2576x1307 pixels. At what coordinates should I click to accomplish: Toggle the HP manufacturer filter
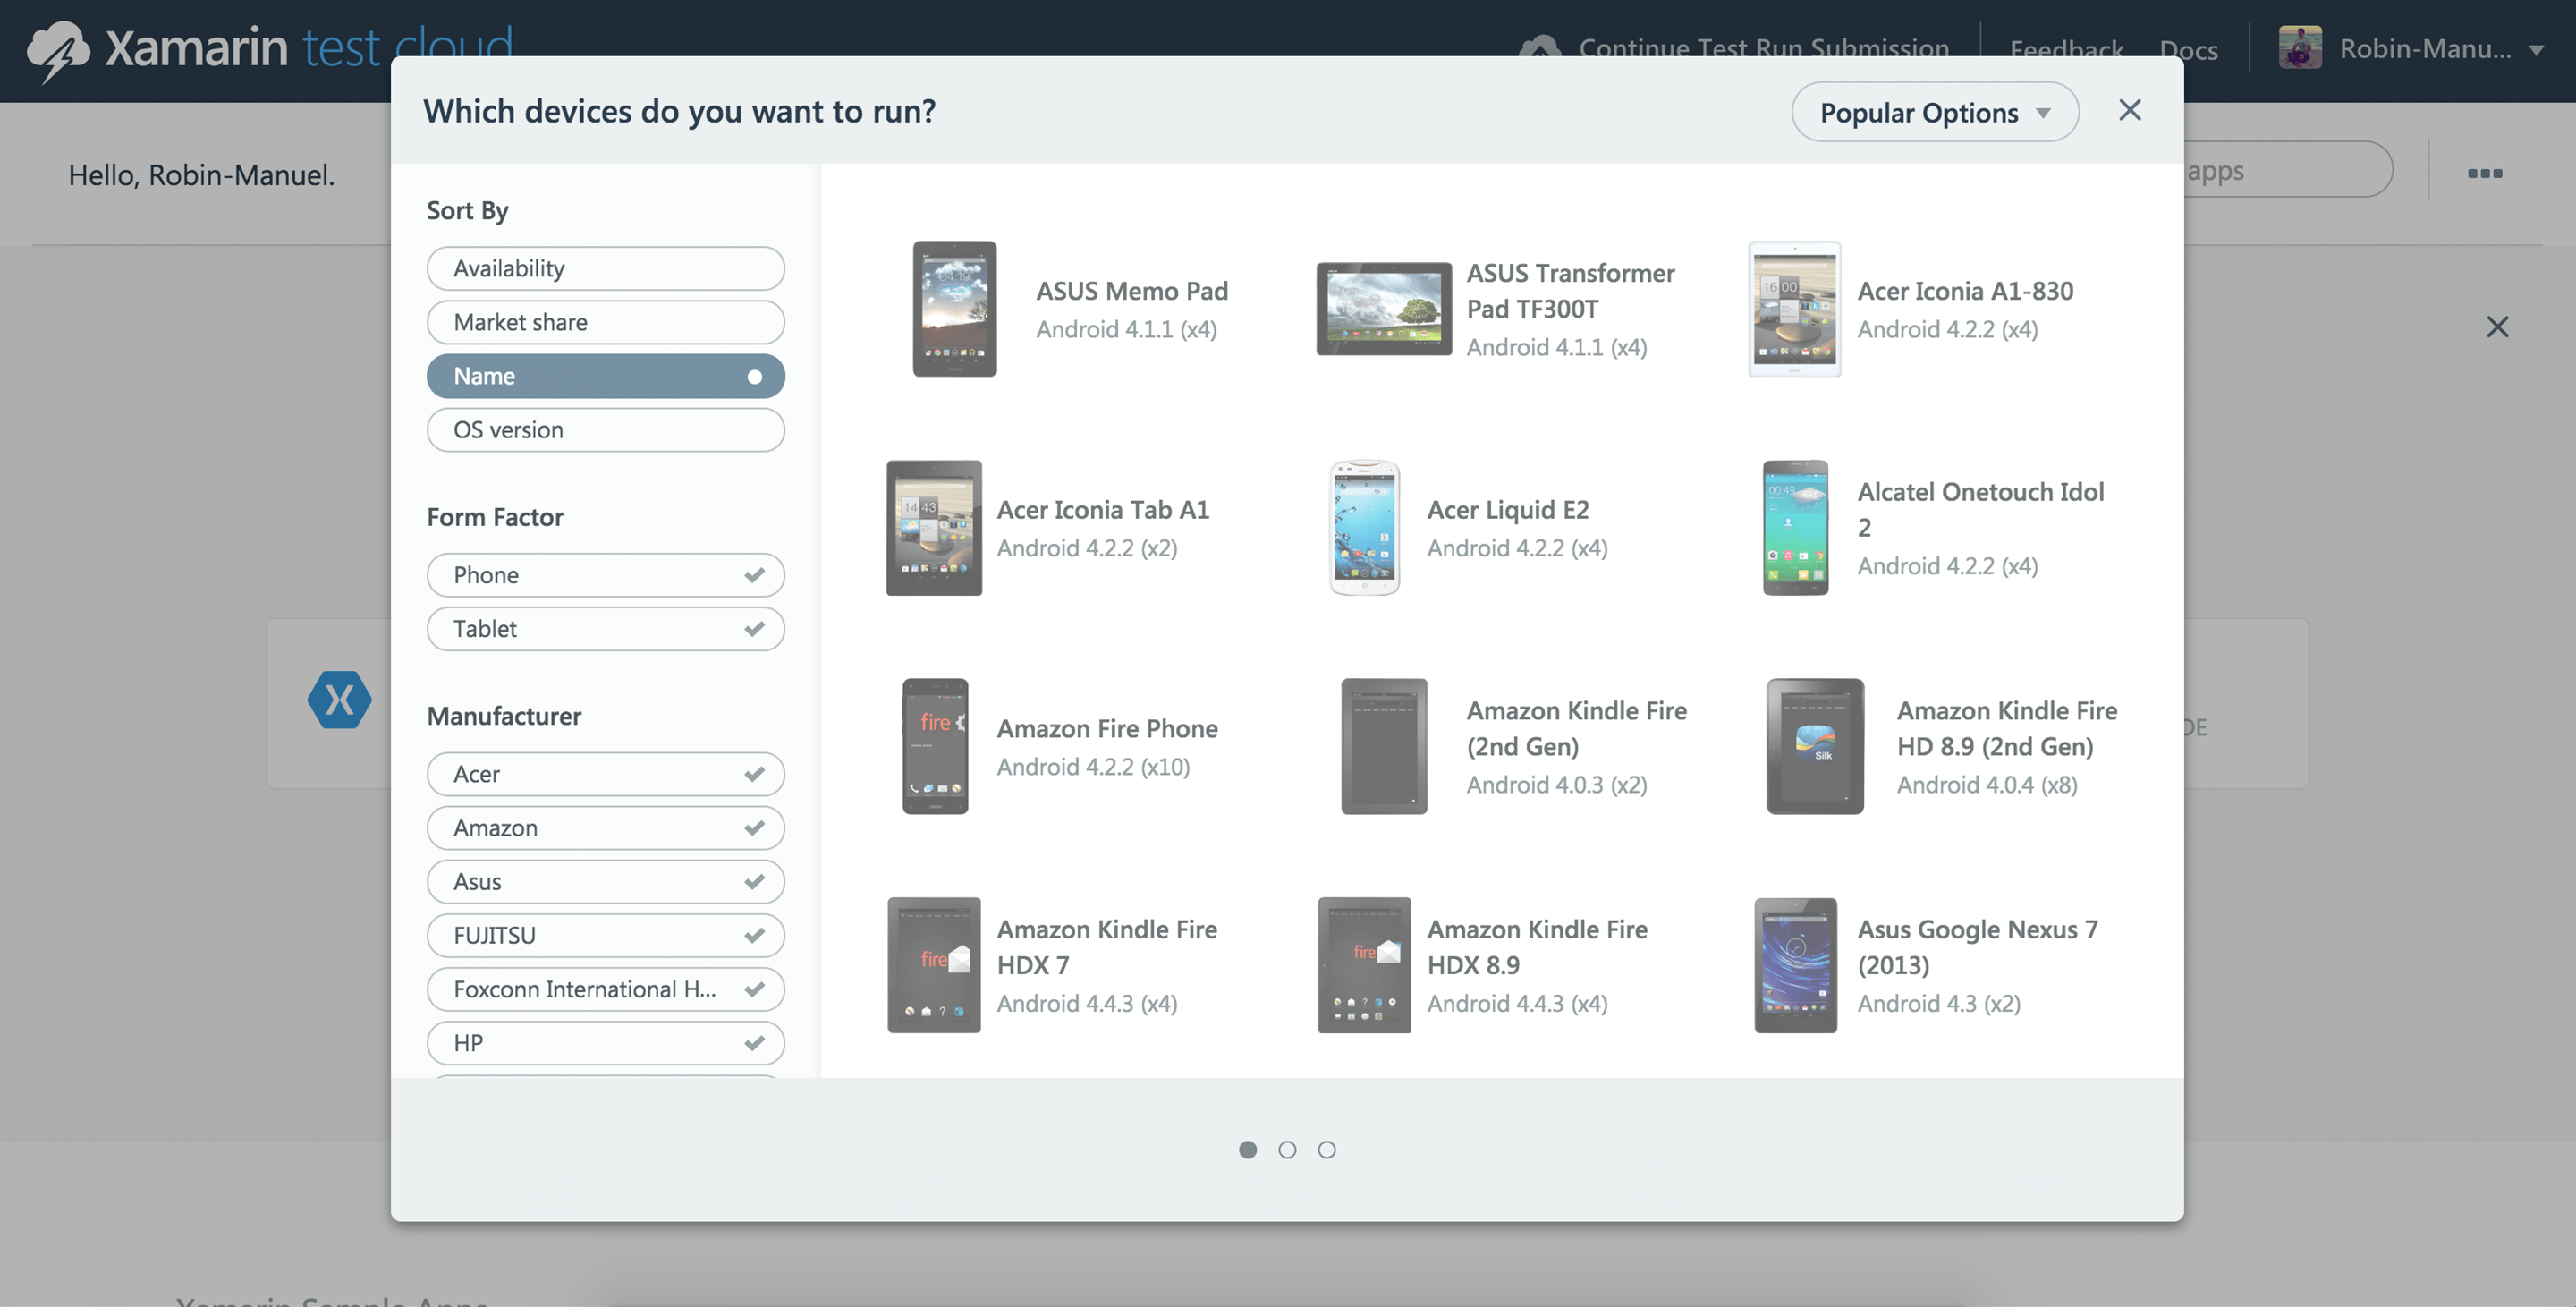605,1044
